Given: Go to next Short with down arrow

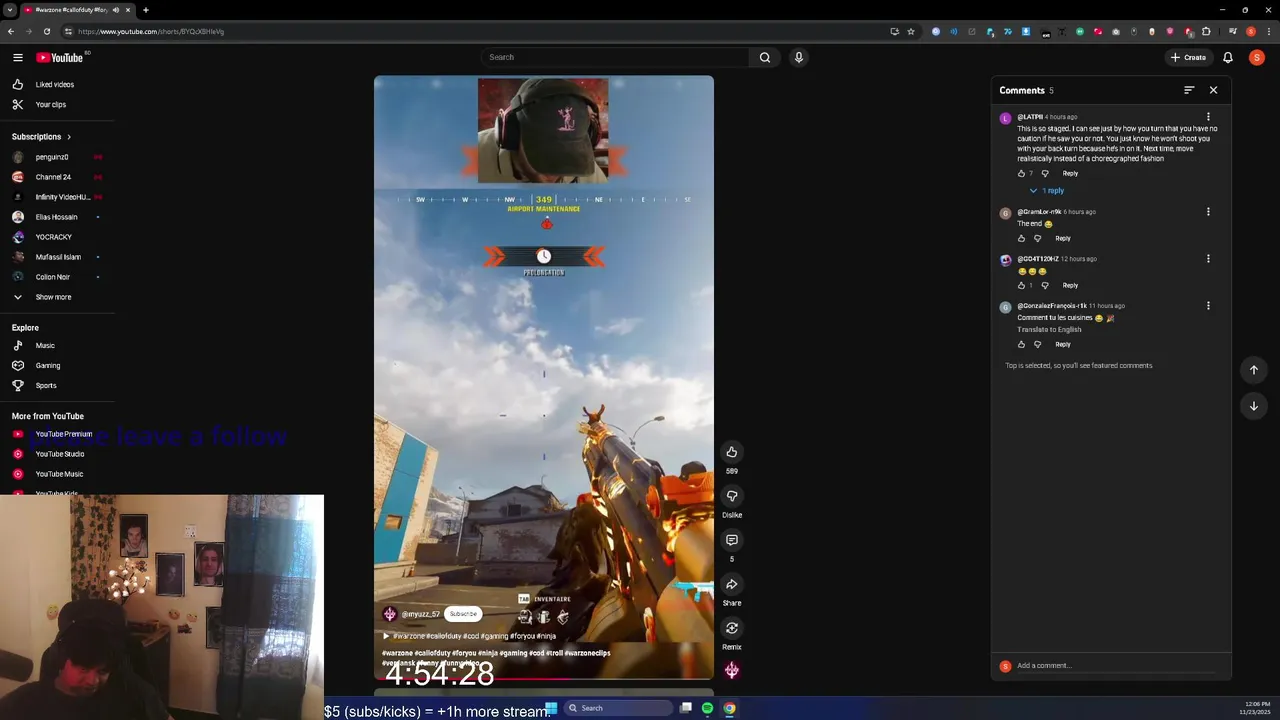Looking at the screenshot, I should click(1254, 406).
